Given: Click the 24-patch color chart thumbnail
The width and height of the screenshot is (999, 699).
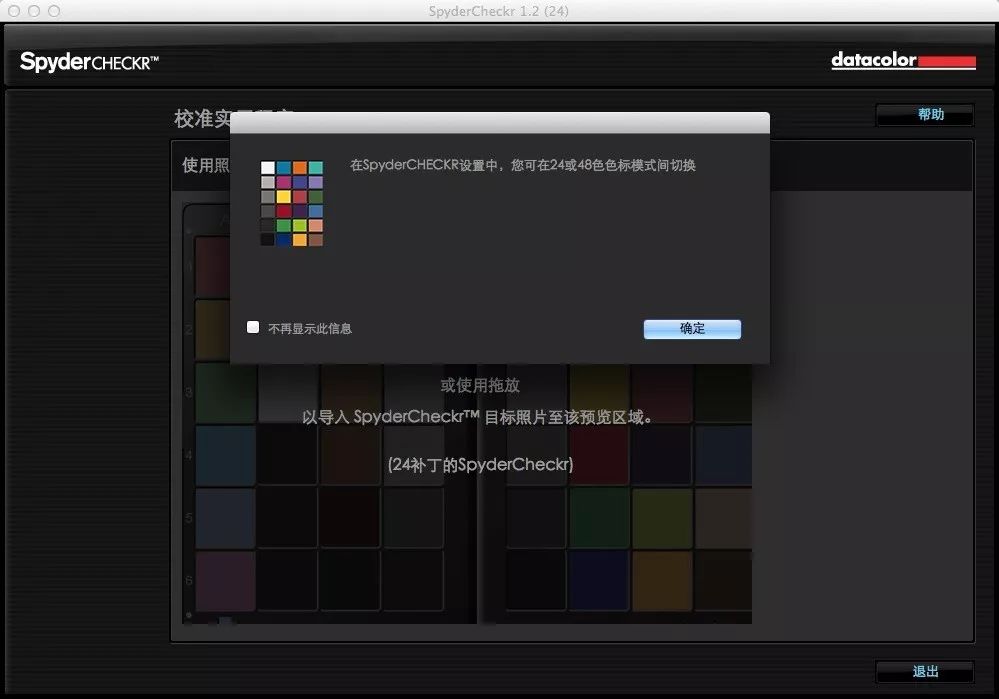Looking at the screenshot, I should click(292, 203).
